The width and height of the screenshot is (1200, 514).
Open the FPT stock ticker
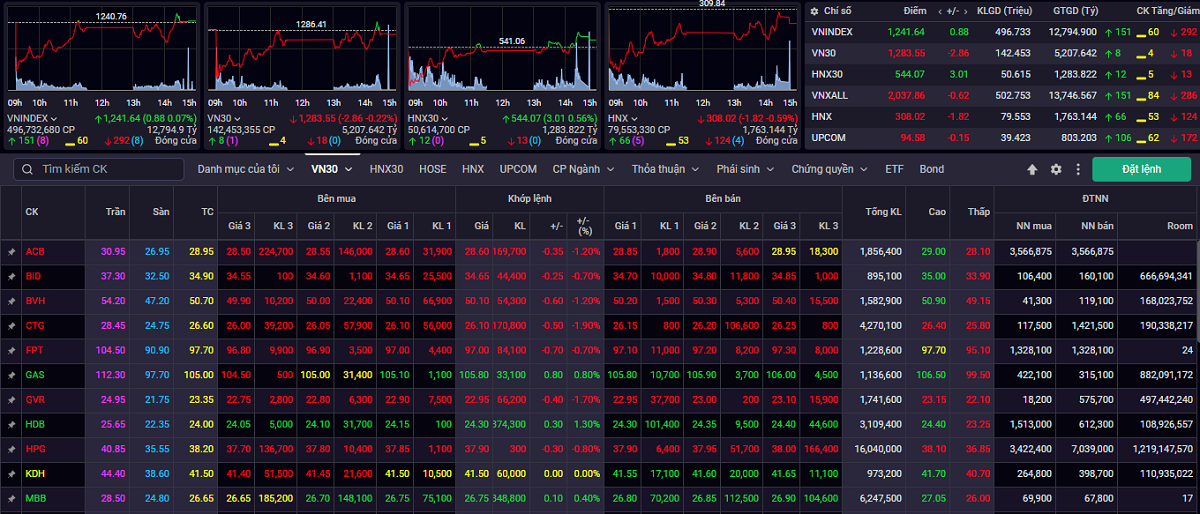35,349
